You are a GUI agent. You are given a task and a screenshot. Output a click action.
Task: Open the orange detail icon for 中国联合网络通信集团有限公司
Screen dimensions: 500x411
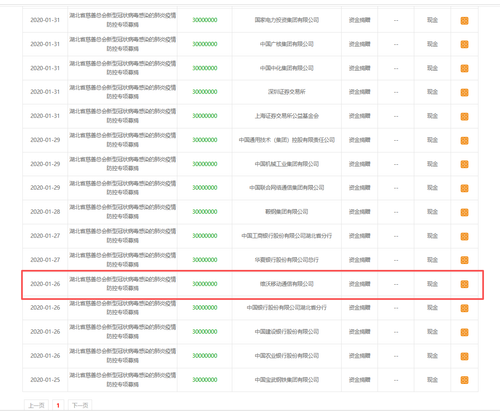(464, 188)
